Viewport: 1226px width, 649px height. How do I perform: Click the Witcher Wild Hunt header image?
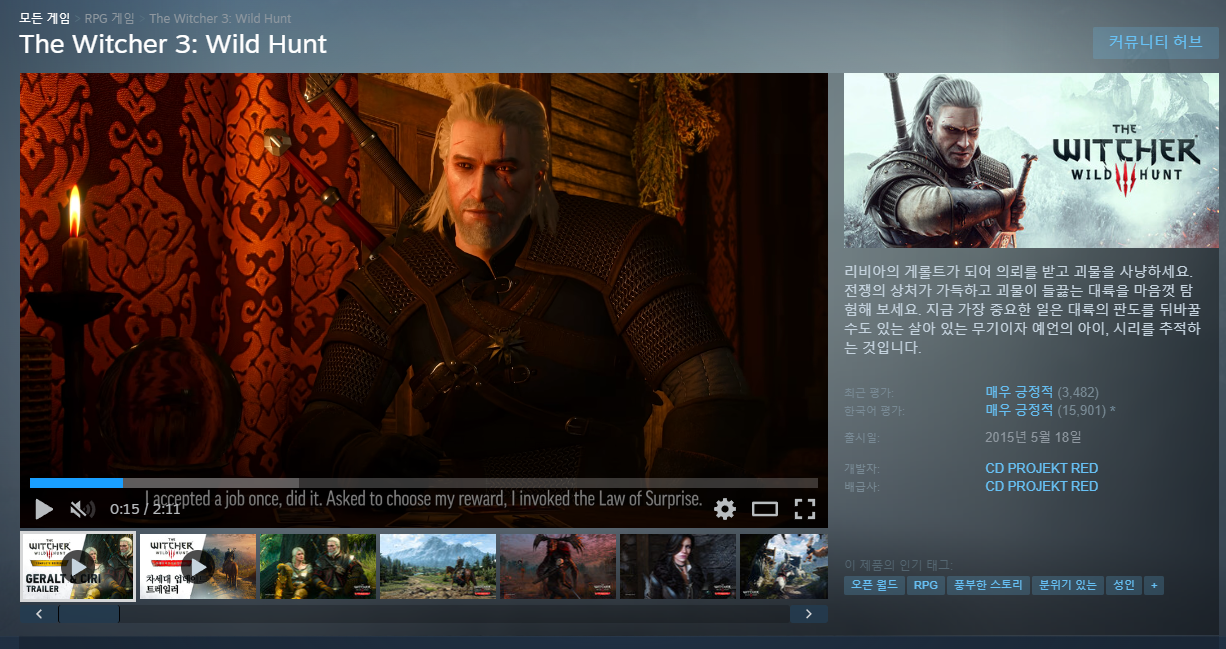click(x=1032, y=160)
